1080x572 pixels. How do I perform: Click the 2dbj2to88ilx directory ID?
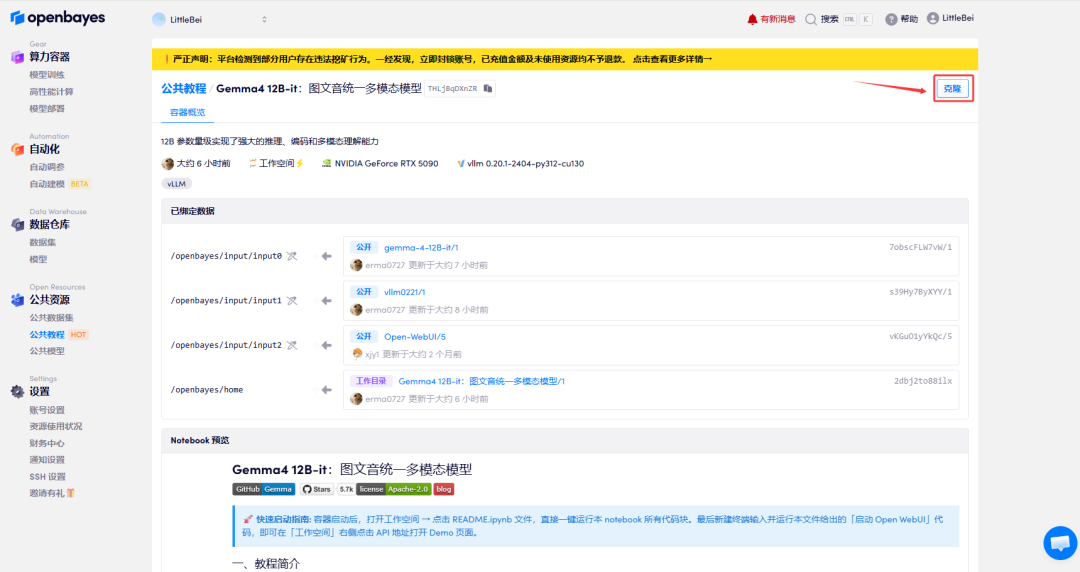coord(923,381)
